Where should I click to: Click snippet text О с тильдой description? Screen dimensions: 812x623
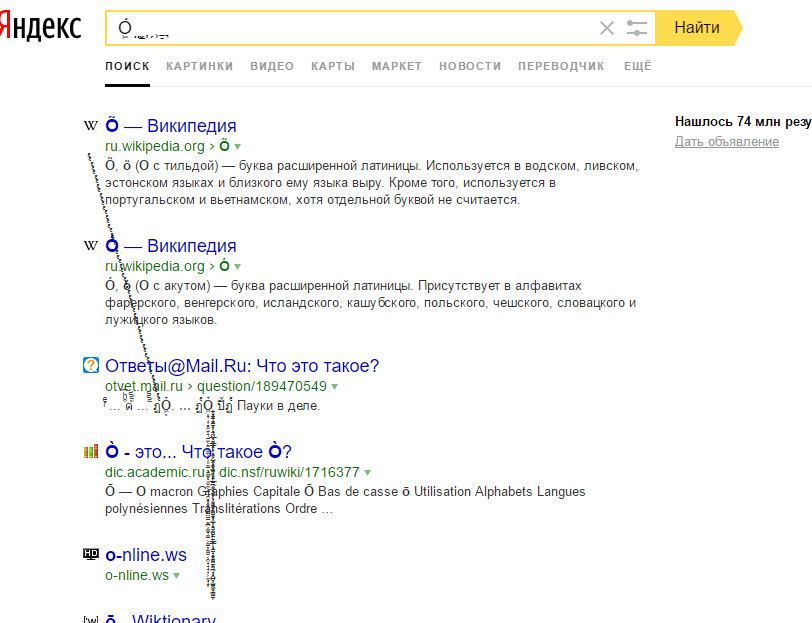pos(372,183)
